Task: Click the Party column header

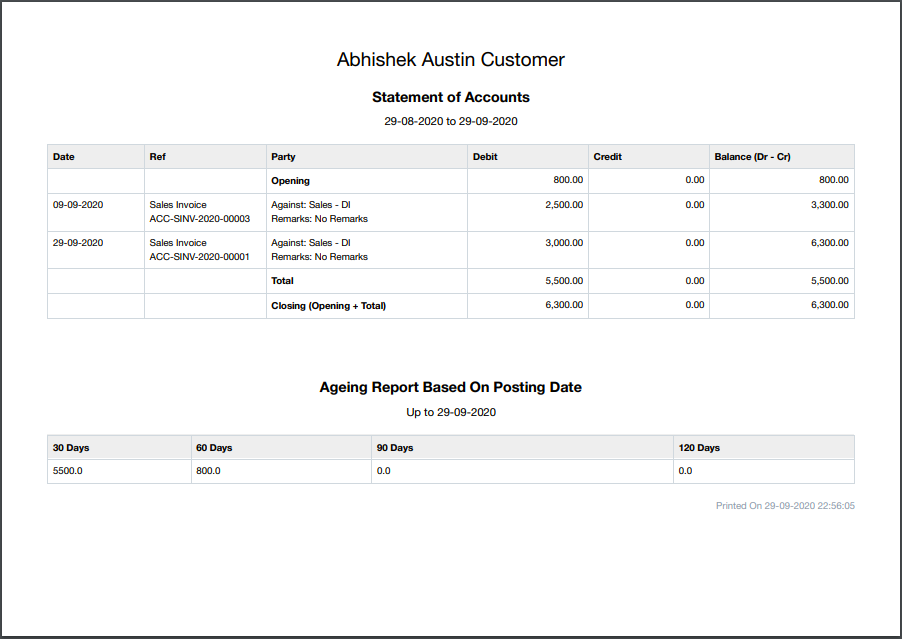Action: (x=283, y=157)
